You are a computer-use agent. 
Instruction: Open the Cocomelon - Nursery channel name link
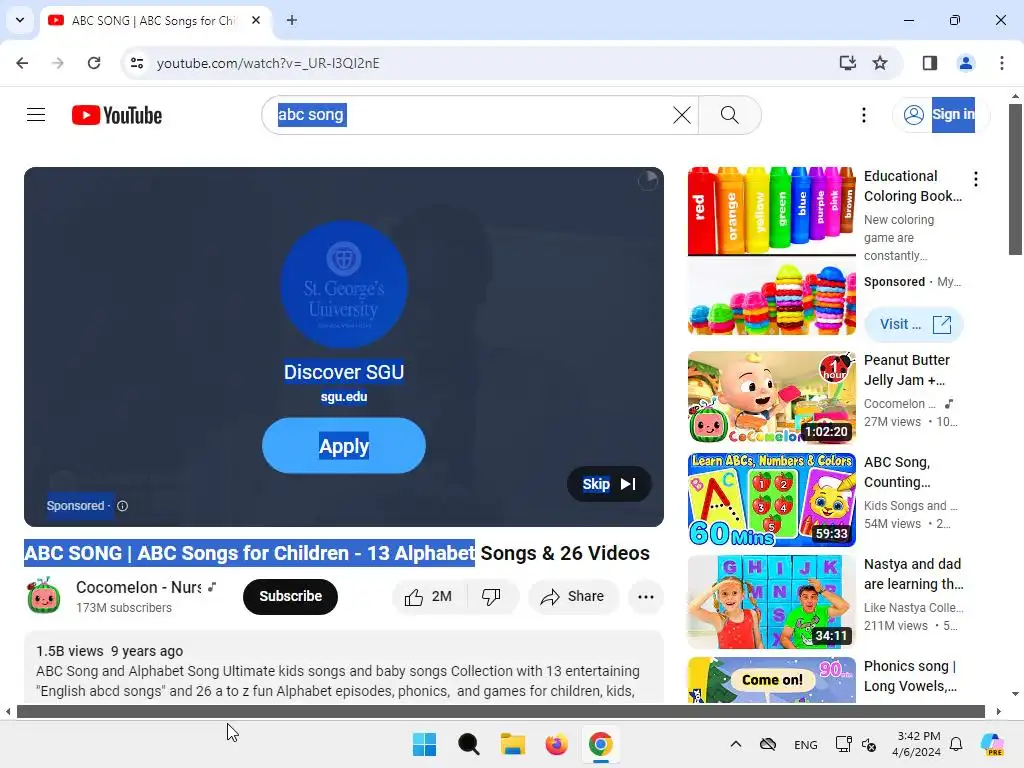[x=139, y=587]
